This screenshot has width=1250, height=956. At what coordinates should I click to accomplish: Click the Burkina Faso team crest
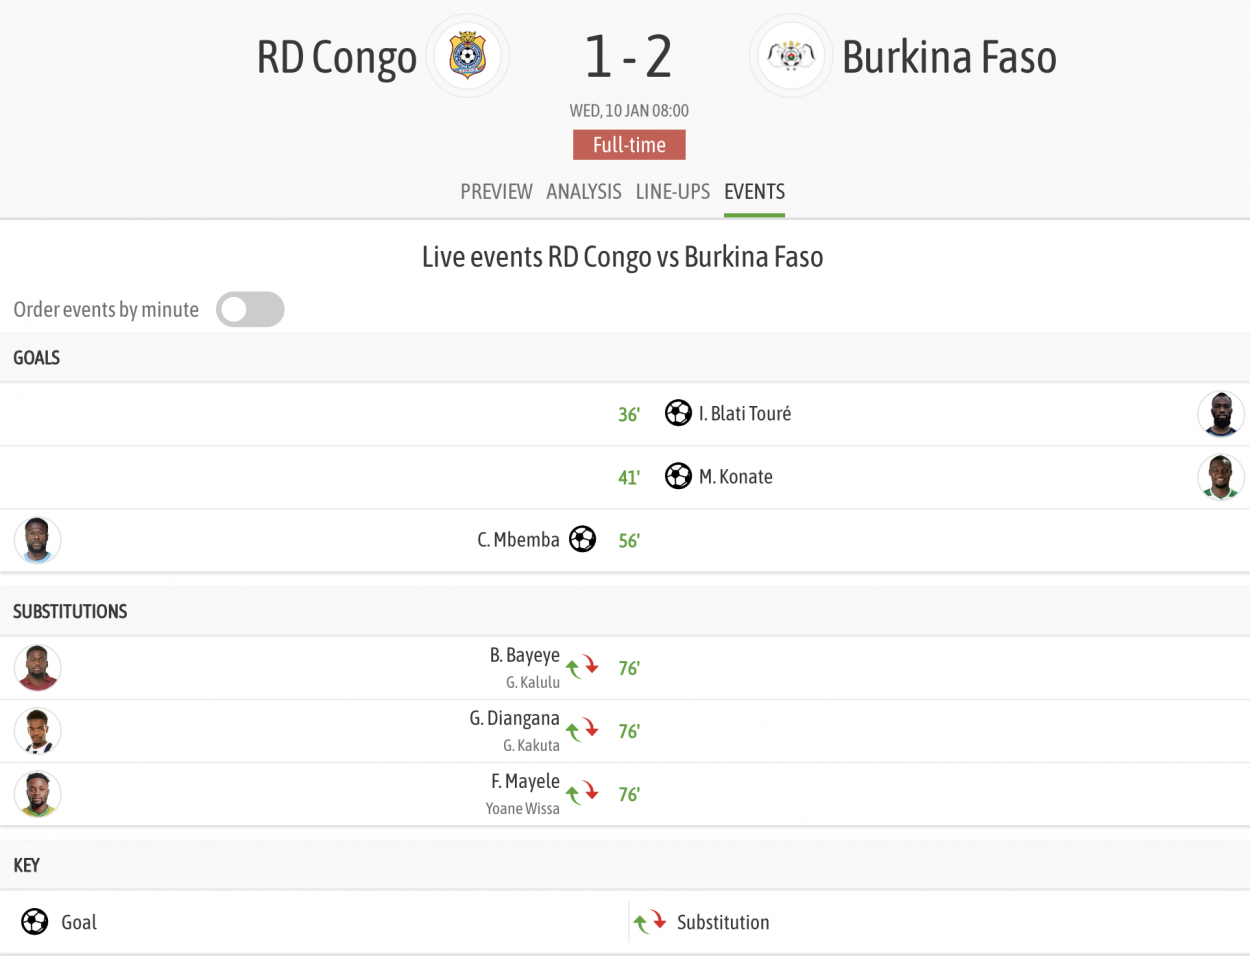point(791,56)
